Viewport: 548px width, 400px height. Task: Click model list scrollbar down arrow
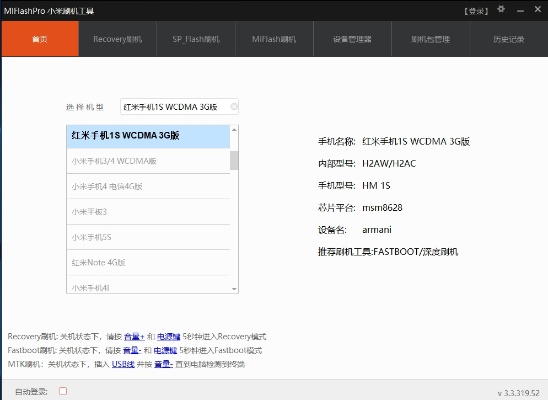pyautogui.click(x=234, y=289)
